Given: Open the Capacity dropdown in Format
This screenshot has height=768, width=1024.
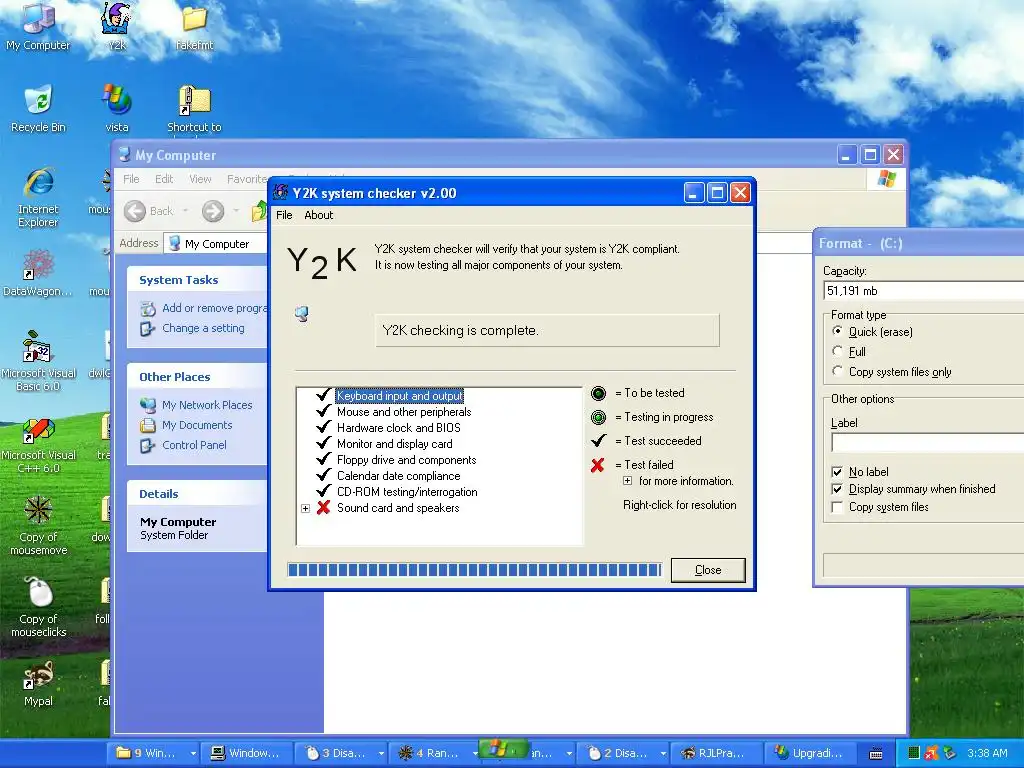Looking at the screenshot, I should click(x=924, y=291).
